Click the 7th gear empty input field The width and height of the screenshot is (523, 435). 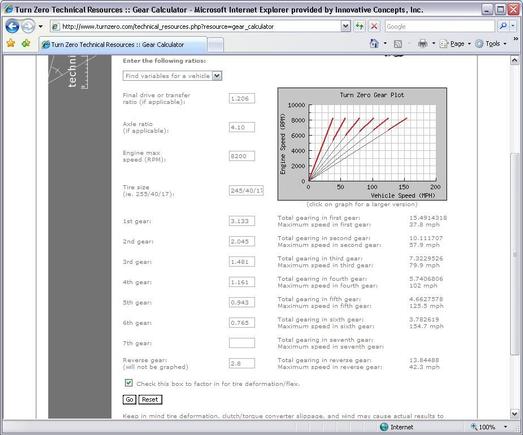(242, 343)
